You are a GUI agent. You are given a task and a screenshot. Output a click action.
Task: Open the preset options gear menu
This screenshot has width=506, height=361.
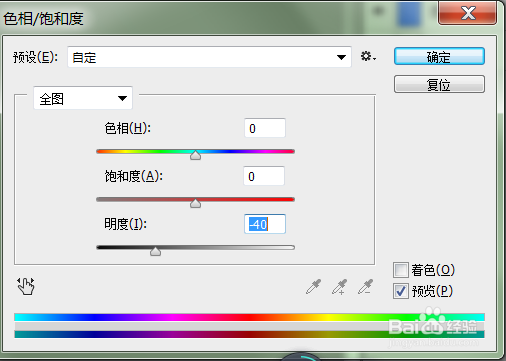tap(368, 56)
